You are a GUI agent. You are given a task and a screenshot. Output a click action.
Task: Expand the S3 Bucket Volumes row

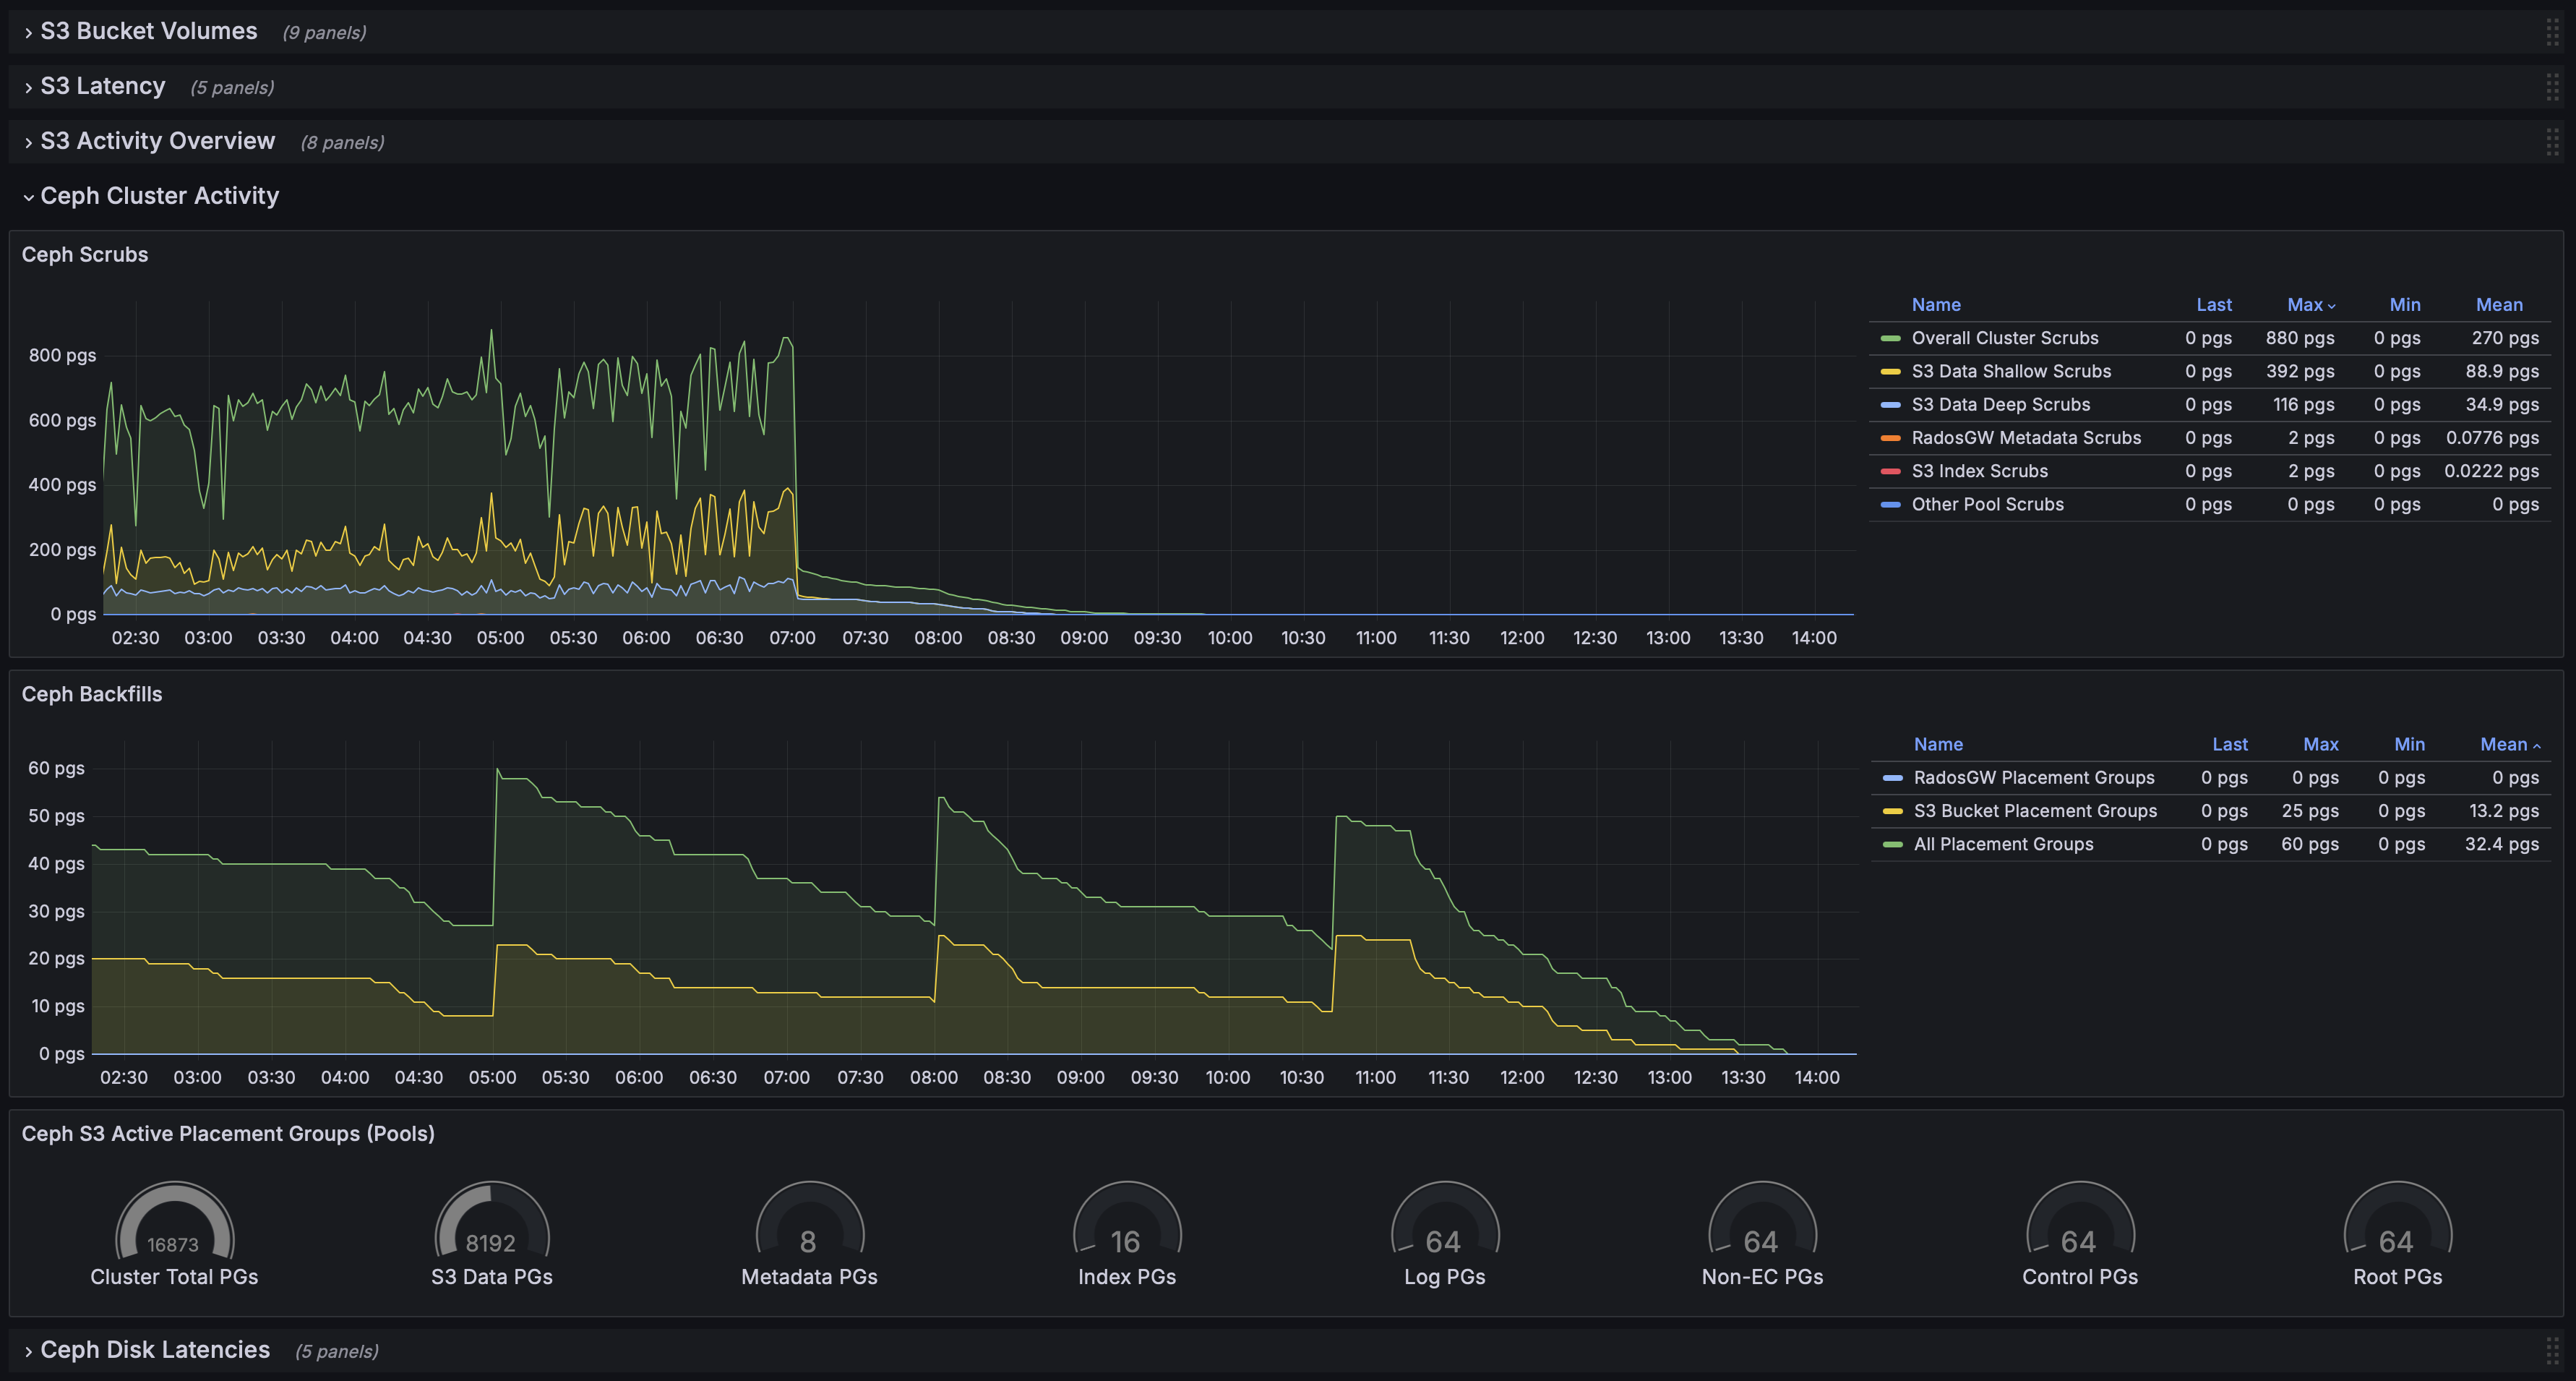click(148, 32)
